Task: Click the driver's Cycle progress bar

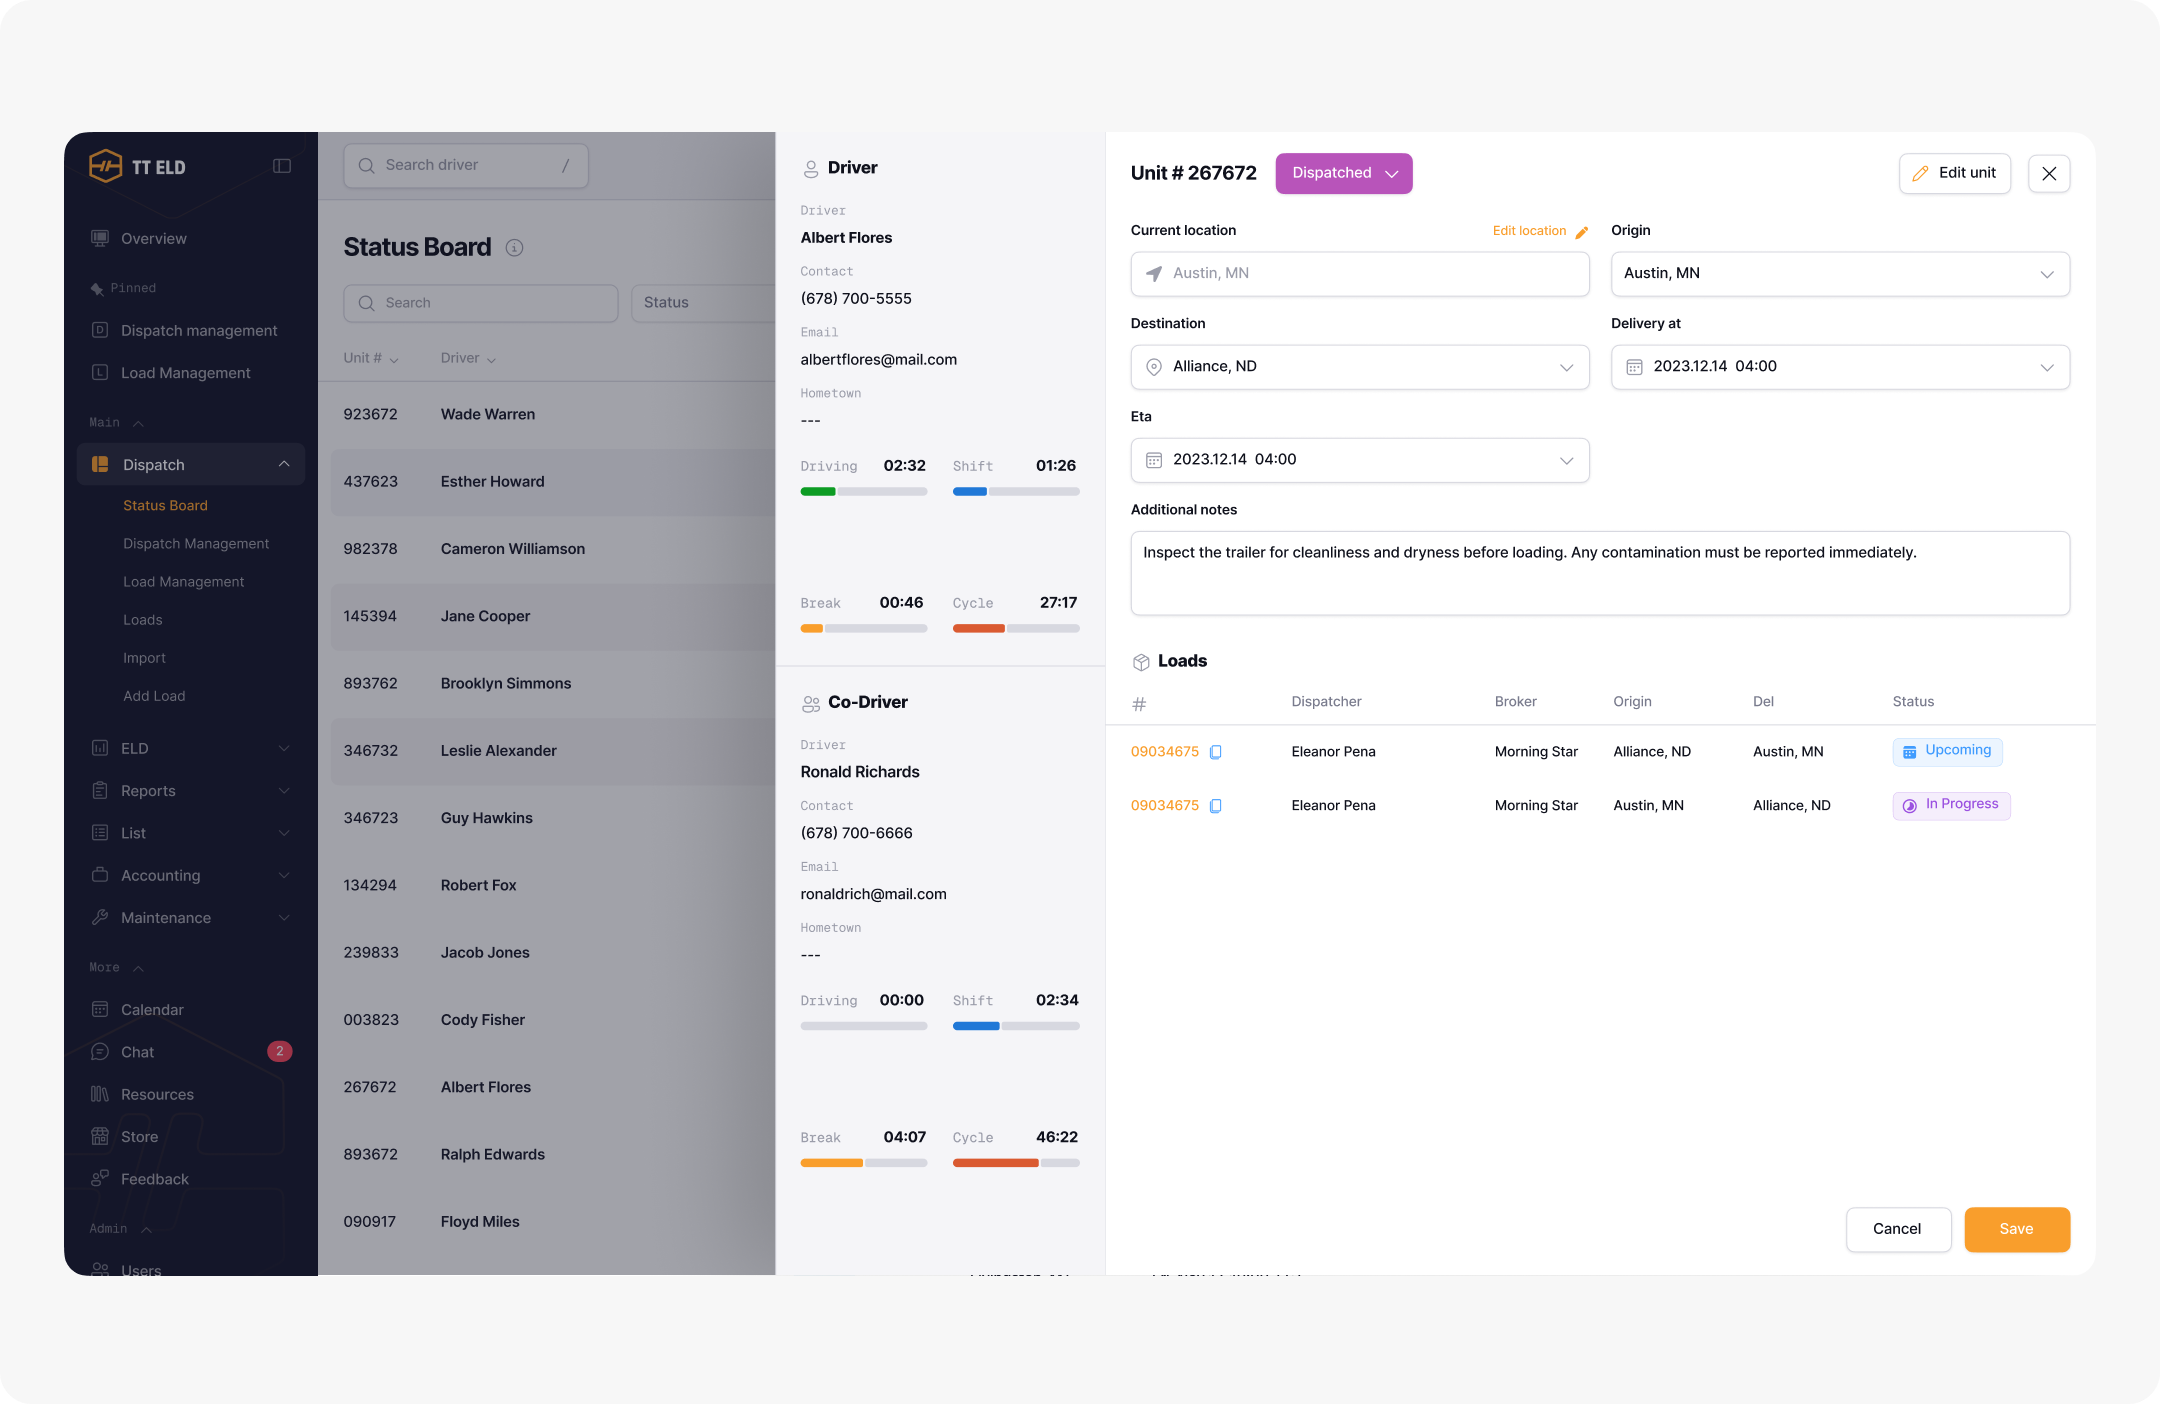Action: click(x=1016, y=629)
